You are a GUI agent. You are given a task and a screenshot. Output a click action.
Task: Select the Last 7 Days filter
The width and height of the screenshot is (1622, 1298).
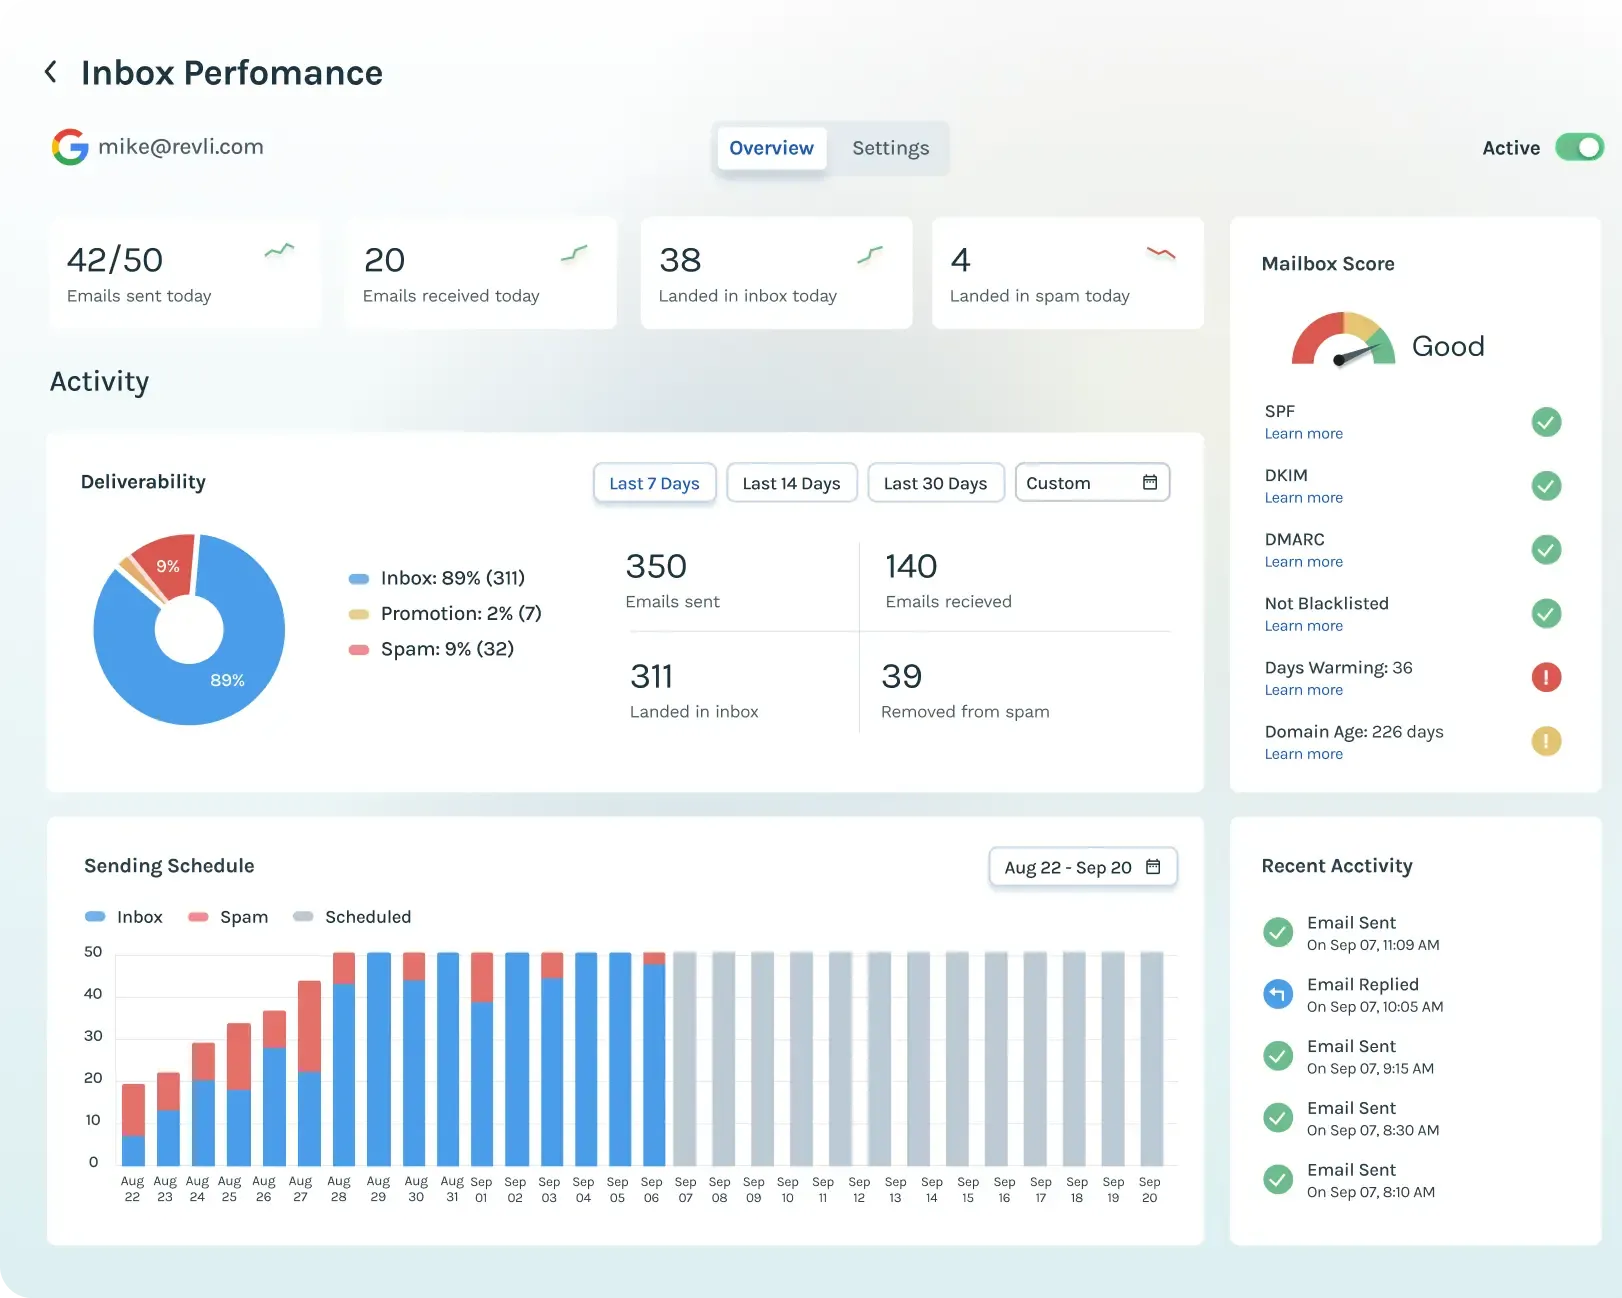655,483
